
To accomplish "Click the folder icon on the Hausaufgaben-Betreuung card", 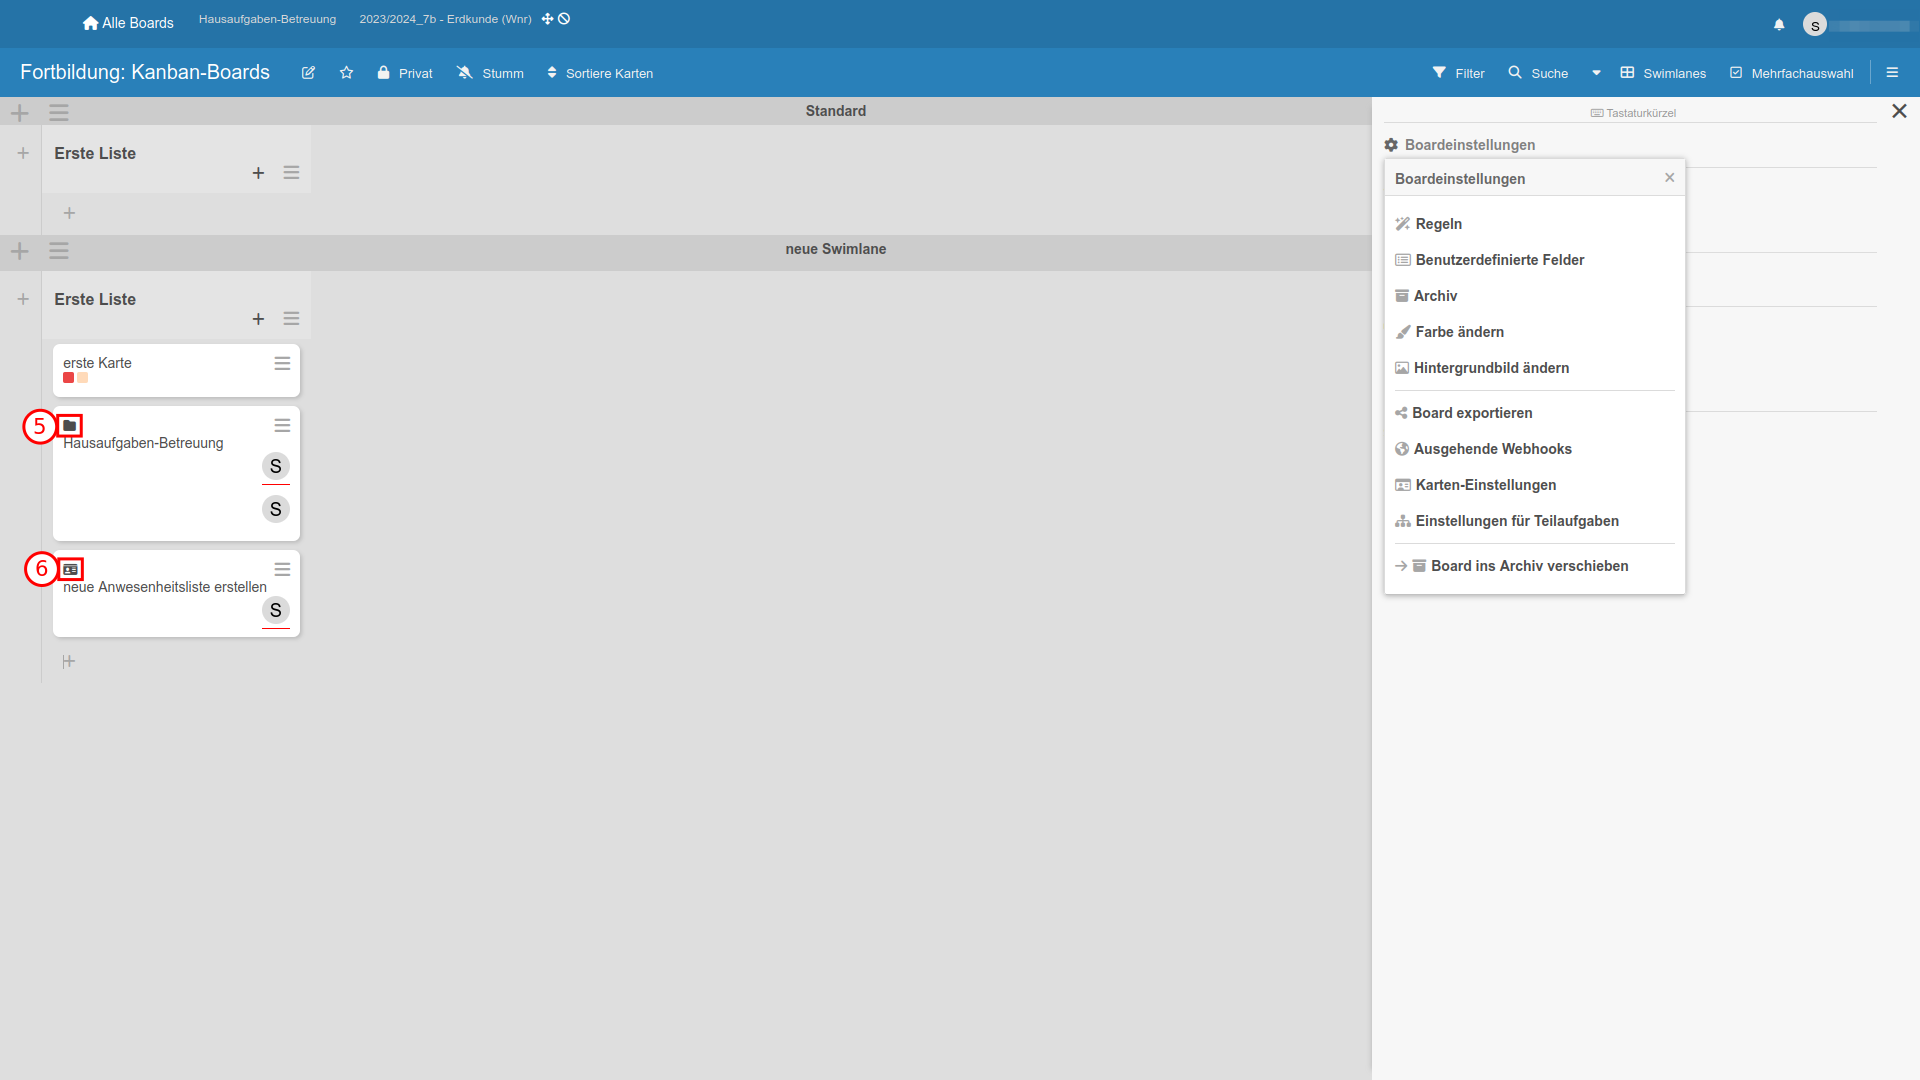I will click(x=70, y=426).
